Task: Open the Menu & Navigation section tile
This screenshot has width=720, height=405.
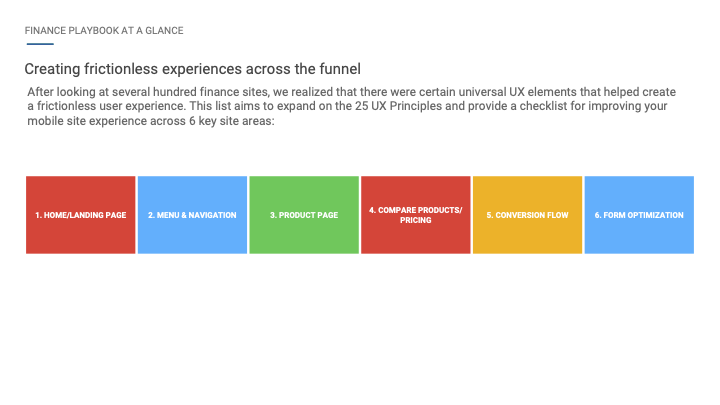Action: pos(192,215)
